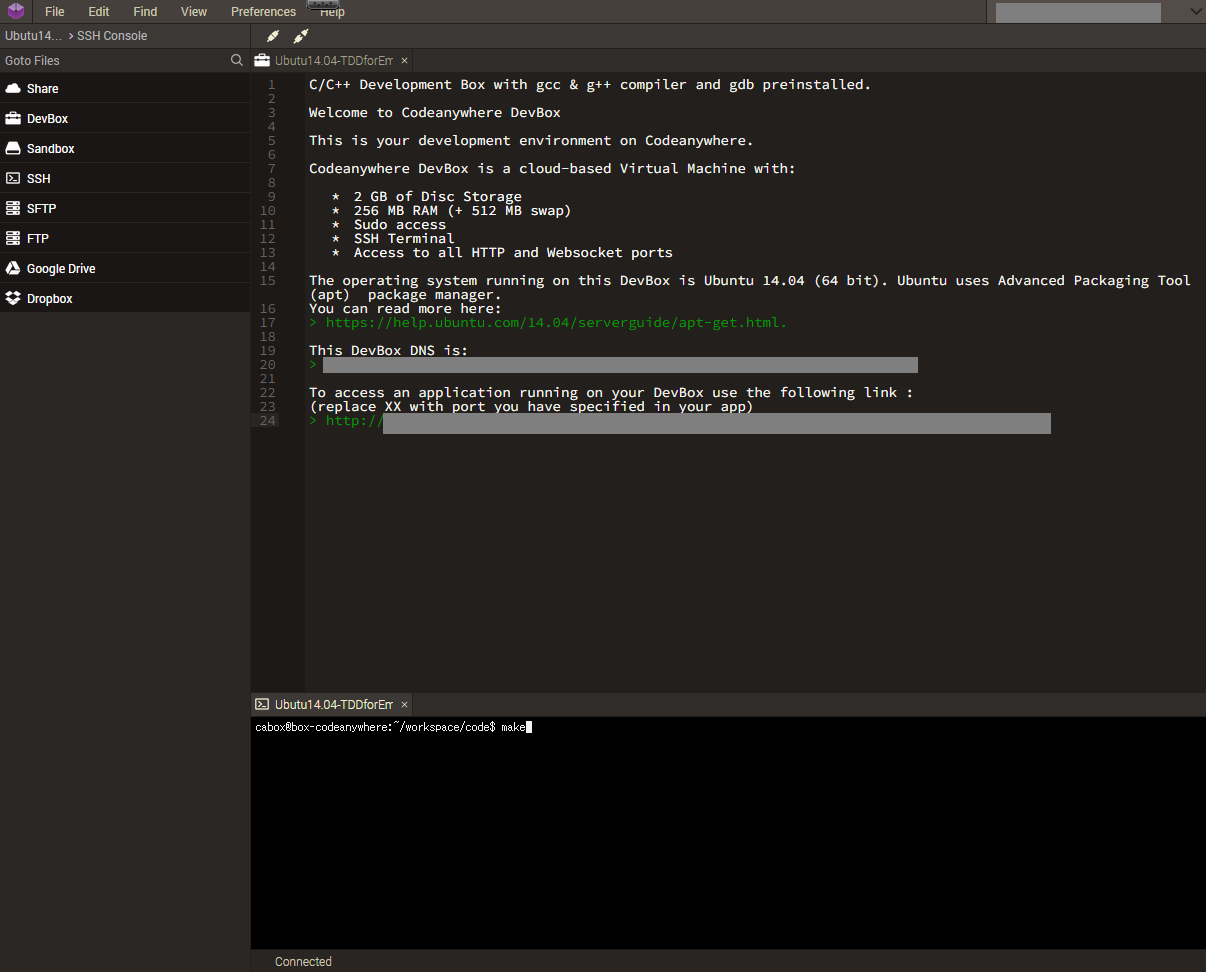Click the 'Welcome to Codeanywhere DevBox' line
Screen dimensions: 1206x972
[x=435, y=113]
